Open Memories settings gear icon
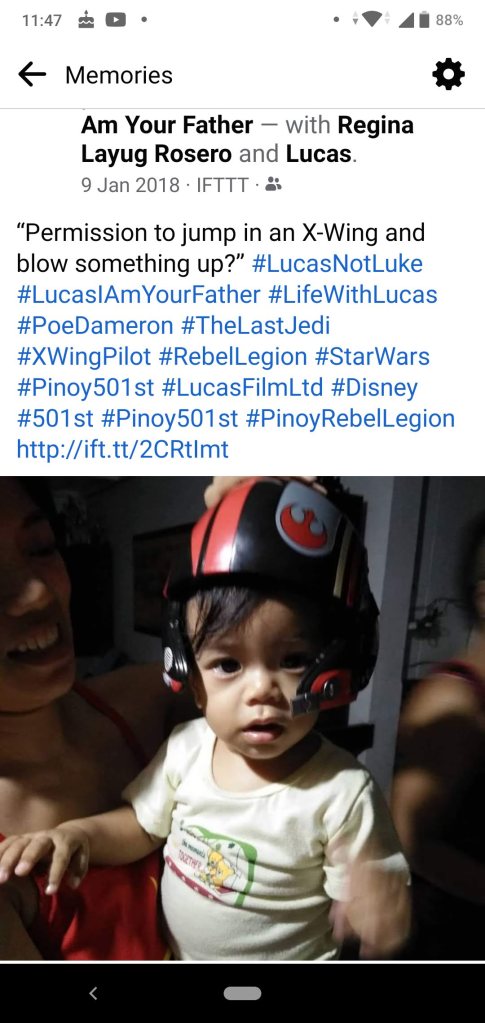 (449, 75)
